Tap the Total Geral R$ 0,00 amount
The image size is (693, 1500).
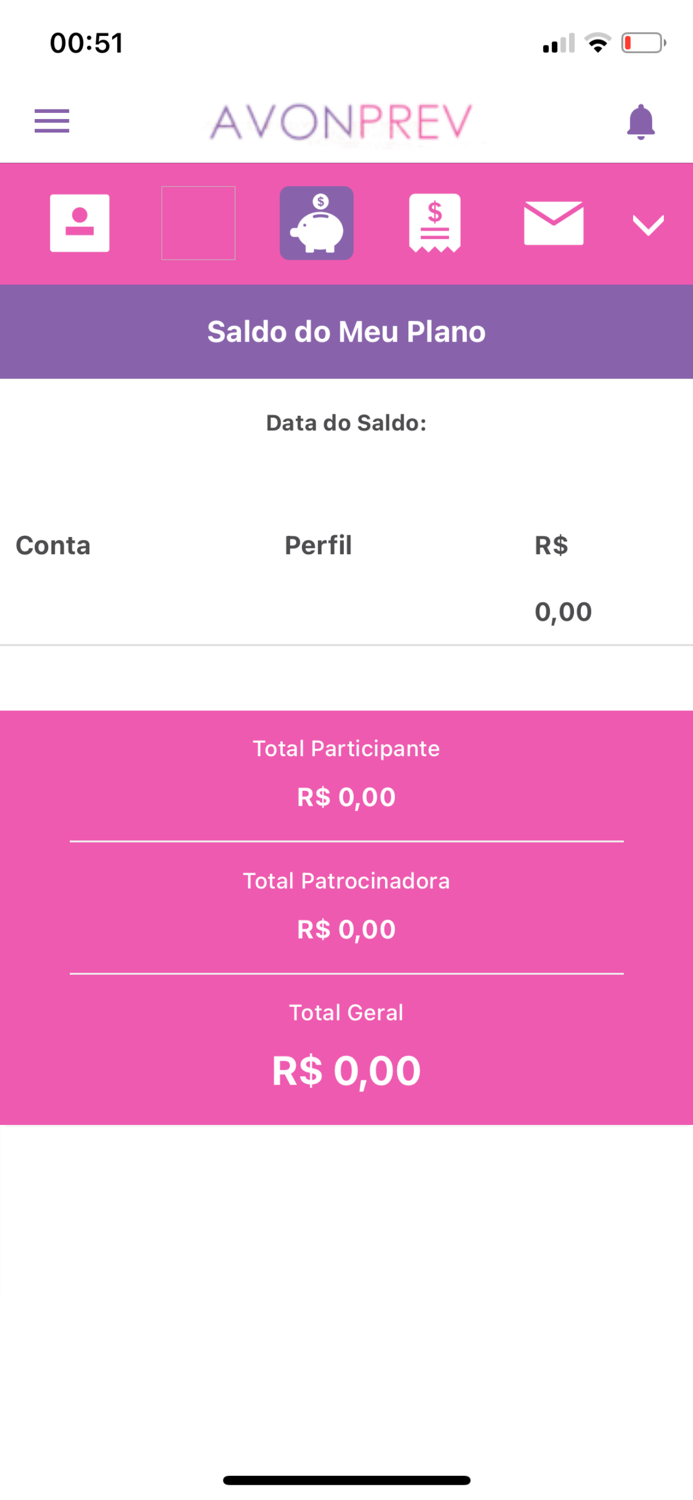(346, 1070)
